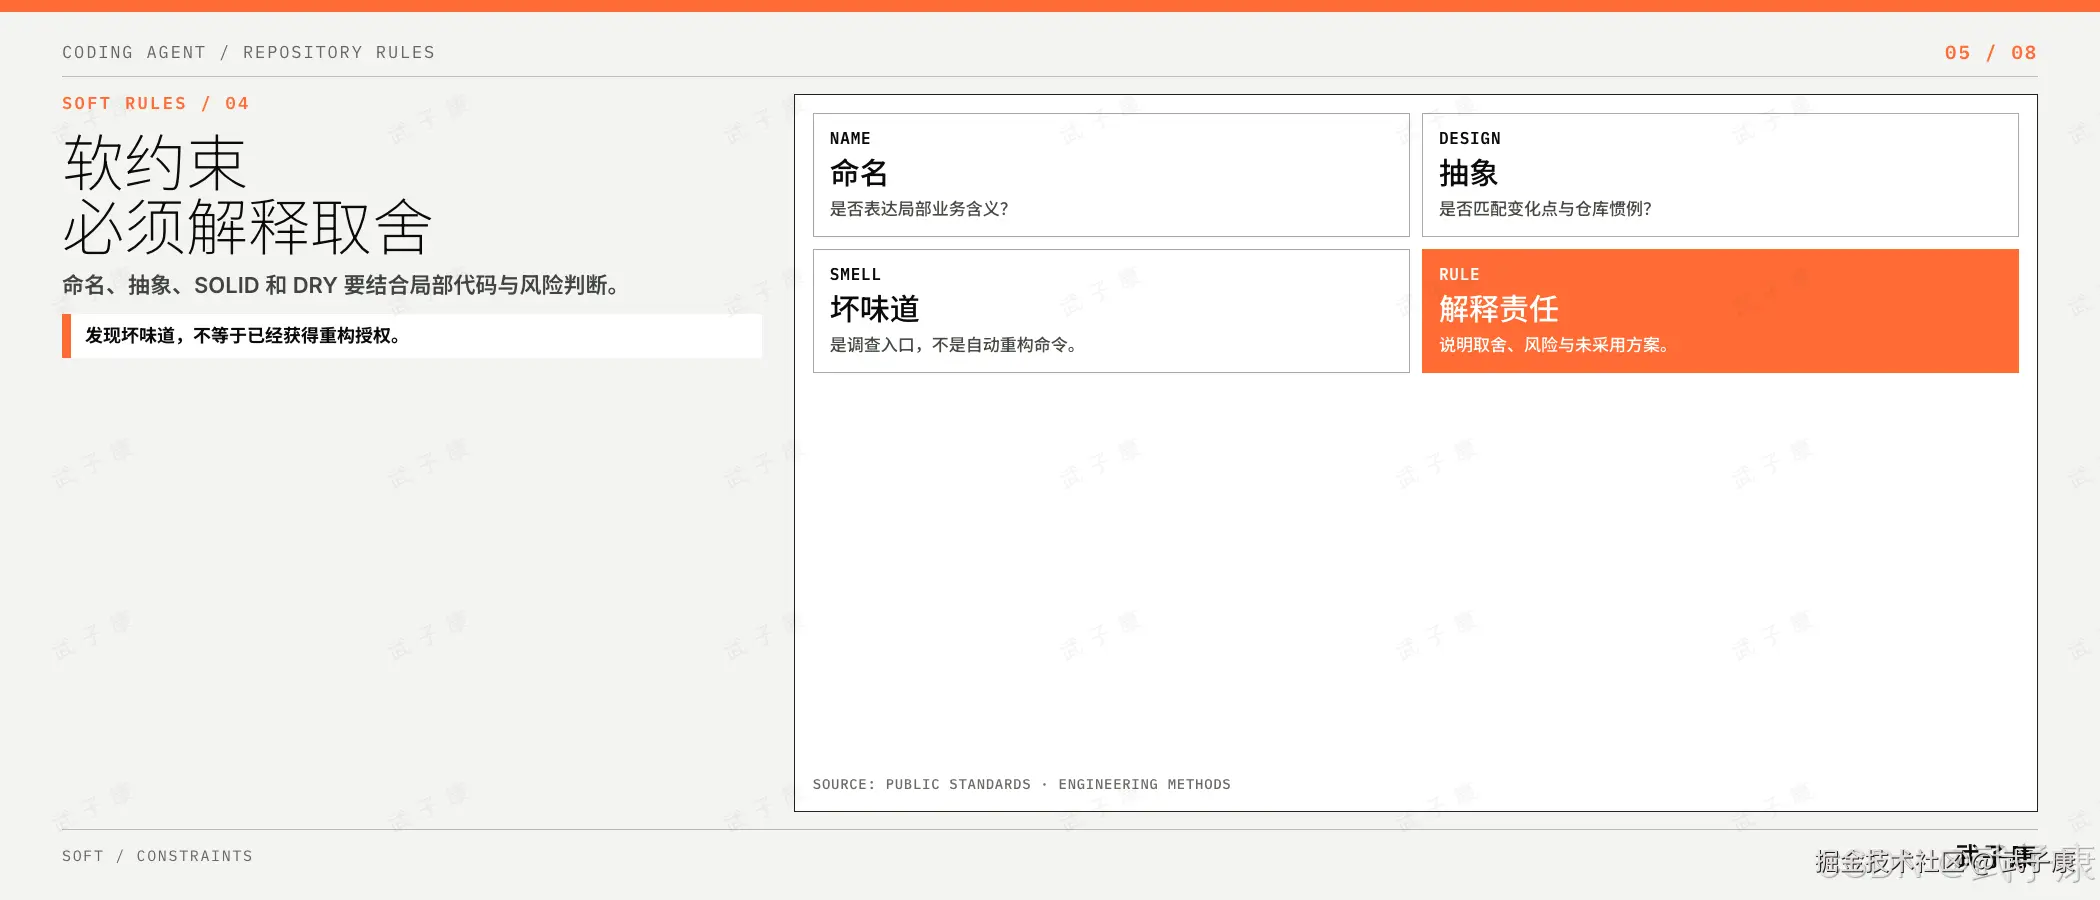
Task: Select the NAME 命名 card
Action: pyautogui.click(x=1111, y=175)
